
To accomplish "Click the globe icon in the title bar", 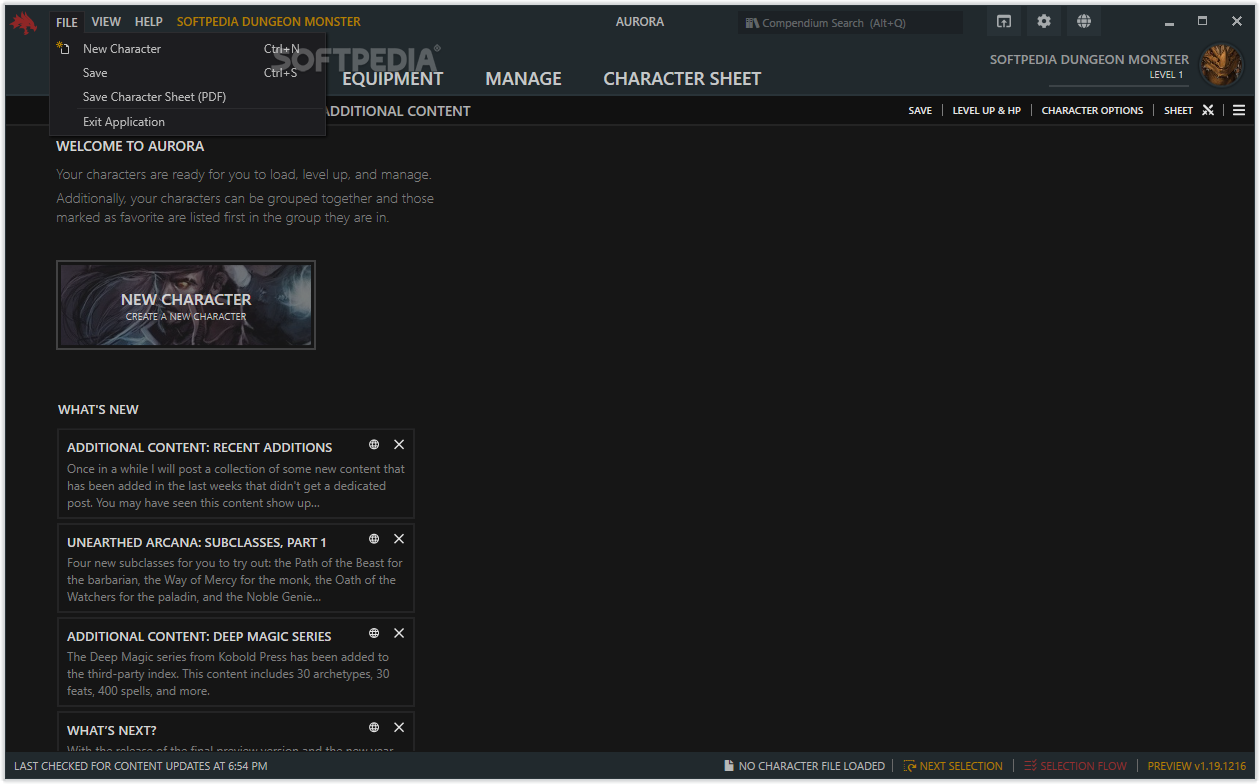I will pyautogui.click(x=1084, y=22).
